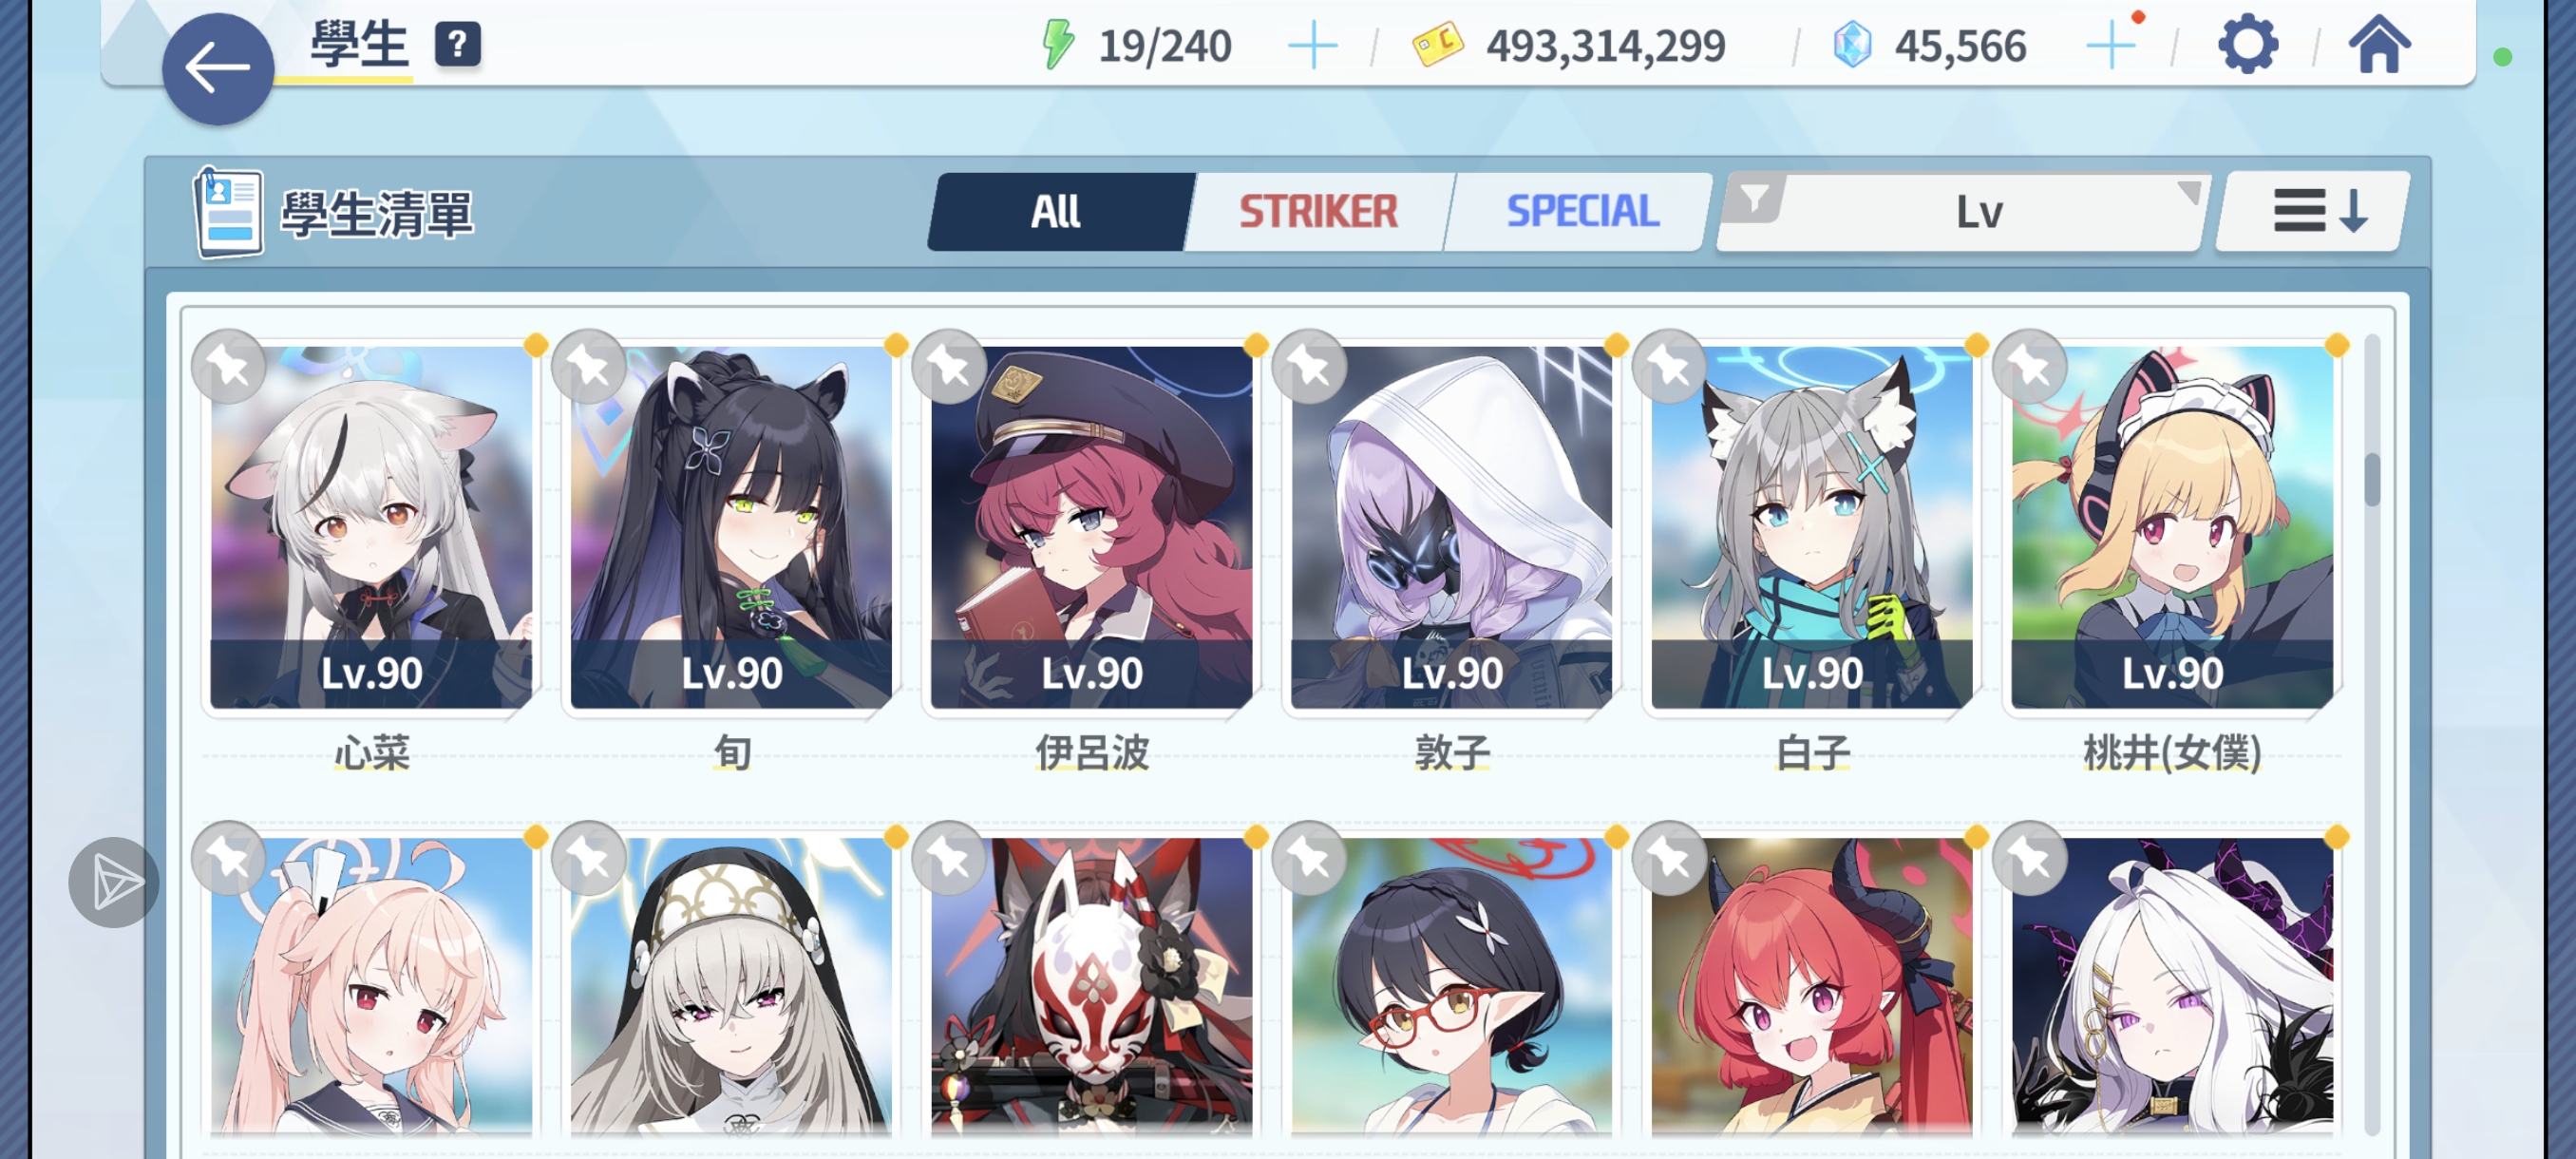Click the student list scrollbar handle
2576x1159 pixels.
coord(2372,480)
